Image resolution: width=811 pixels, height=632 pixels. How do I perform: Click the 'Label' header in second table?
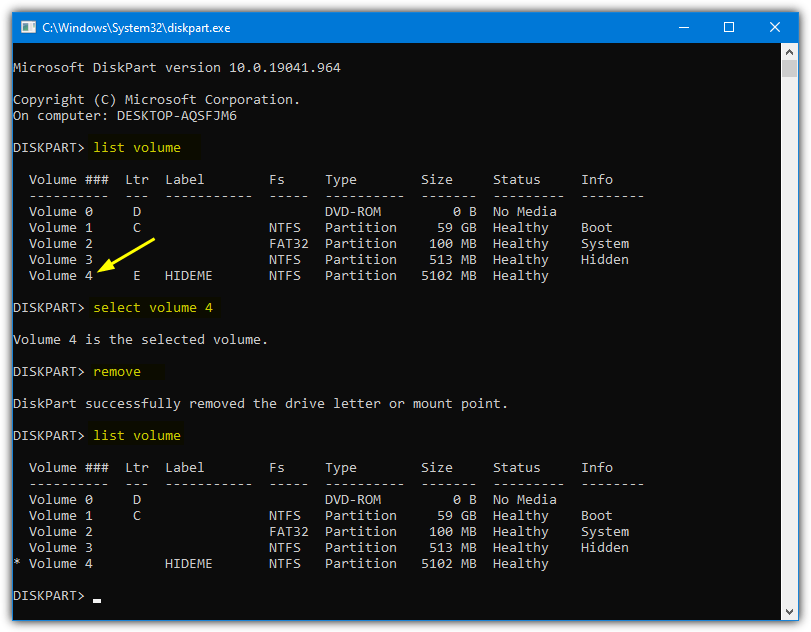click(185, 468)
